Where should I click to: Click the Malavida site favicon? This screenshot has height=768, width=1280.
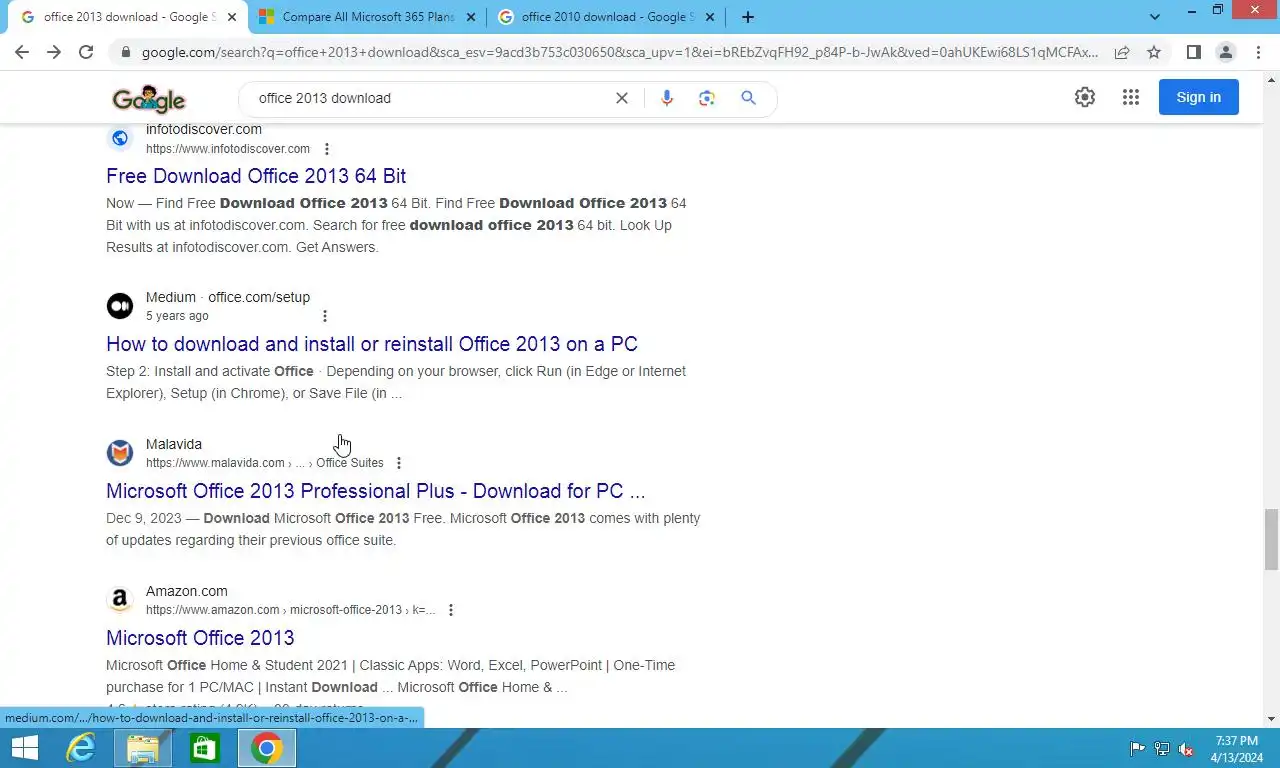click(x=120, y=453)
